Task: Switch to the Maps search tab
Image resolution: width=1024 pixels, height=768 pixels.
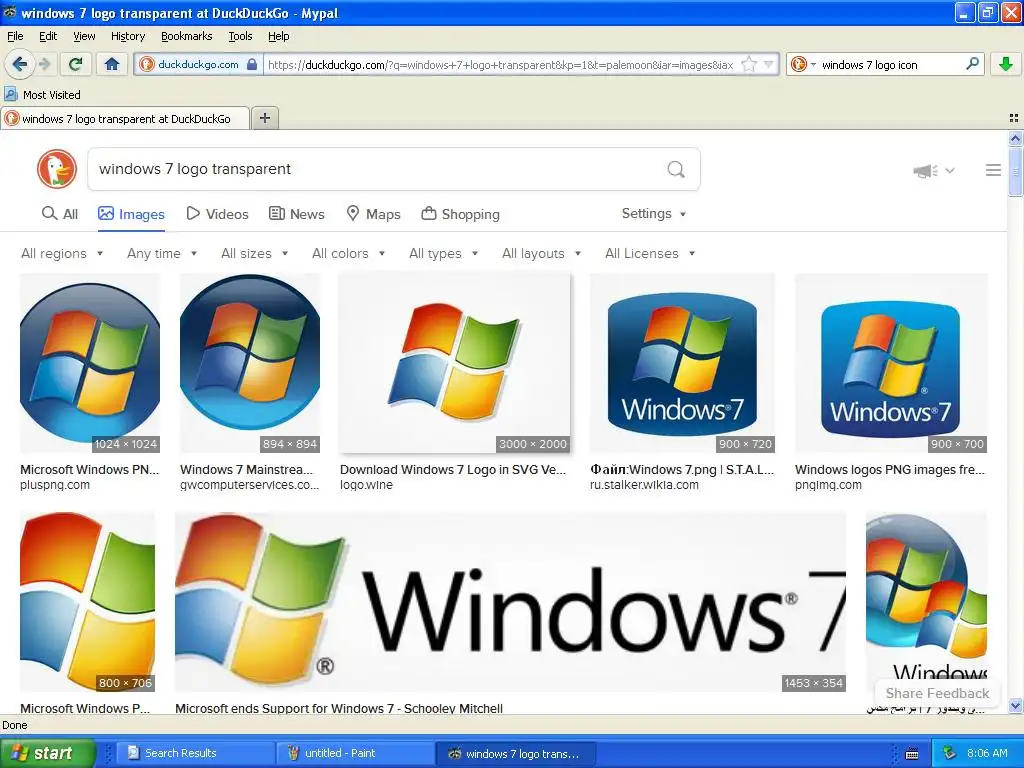Action: (374, 214)
